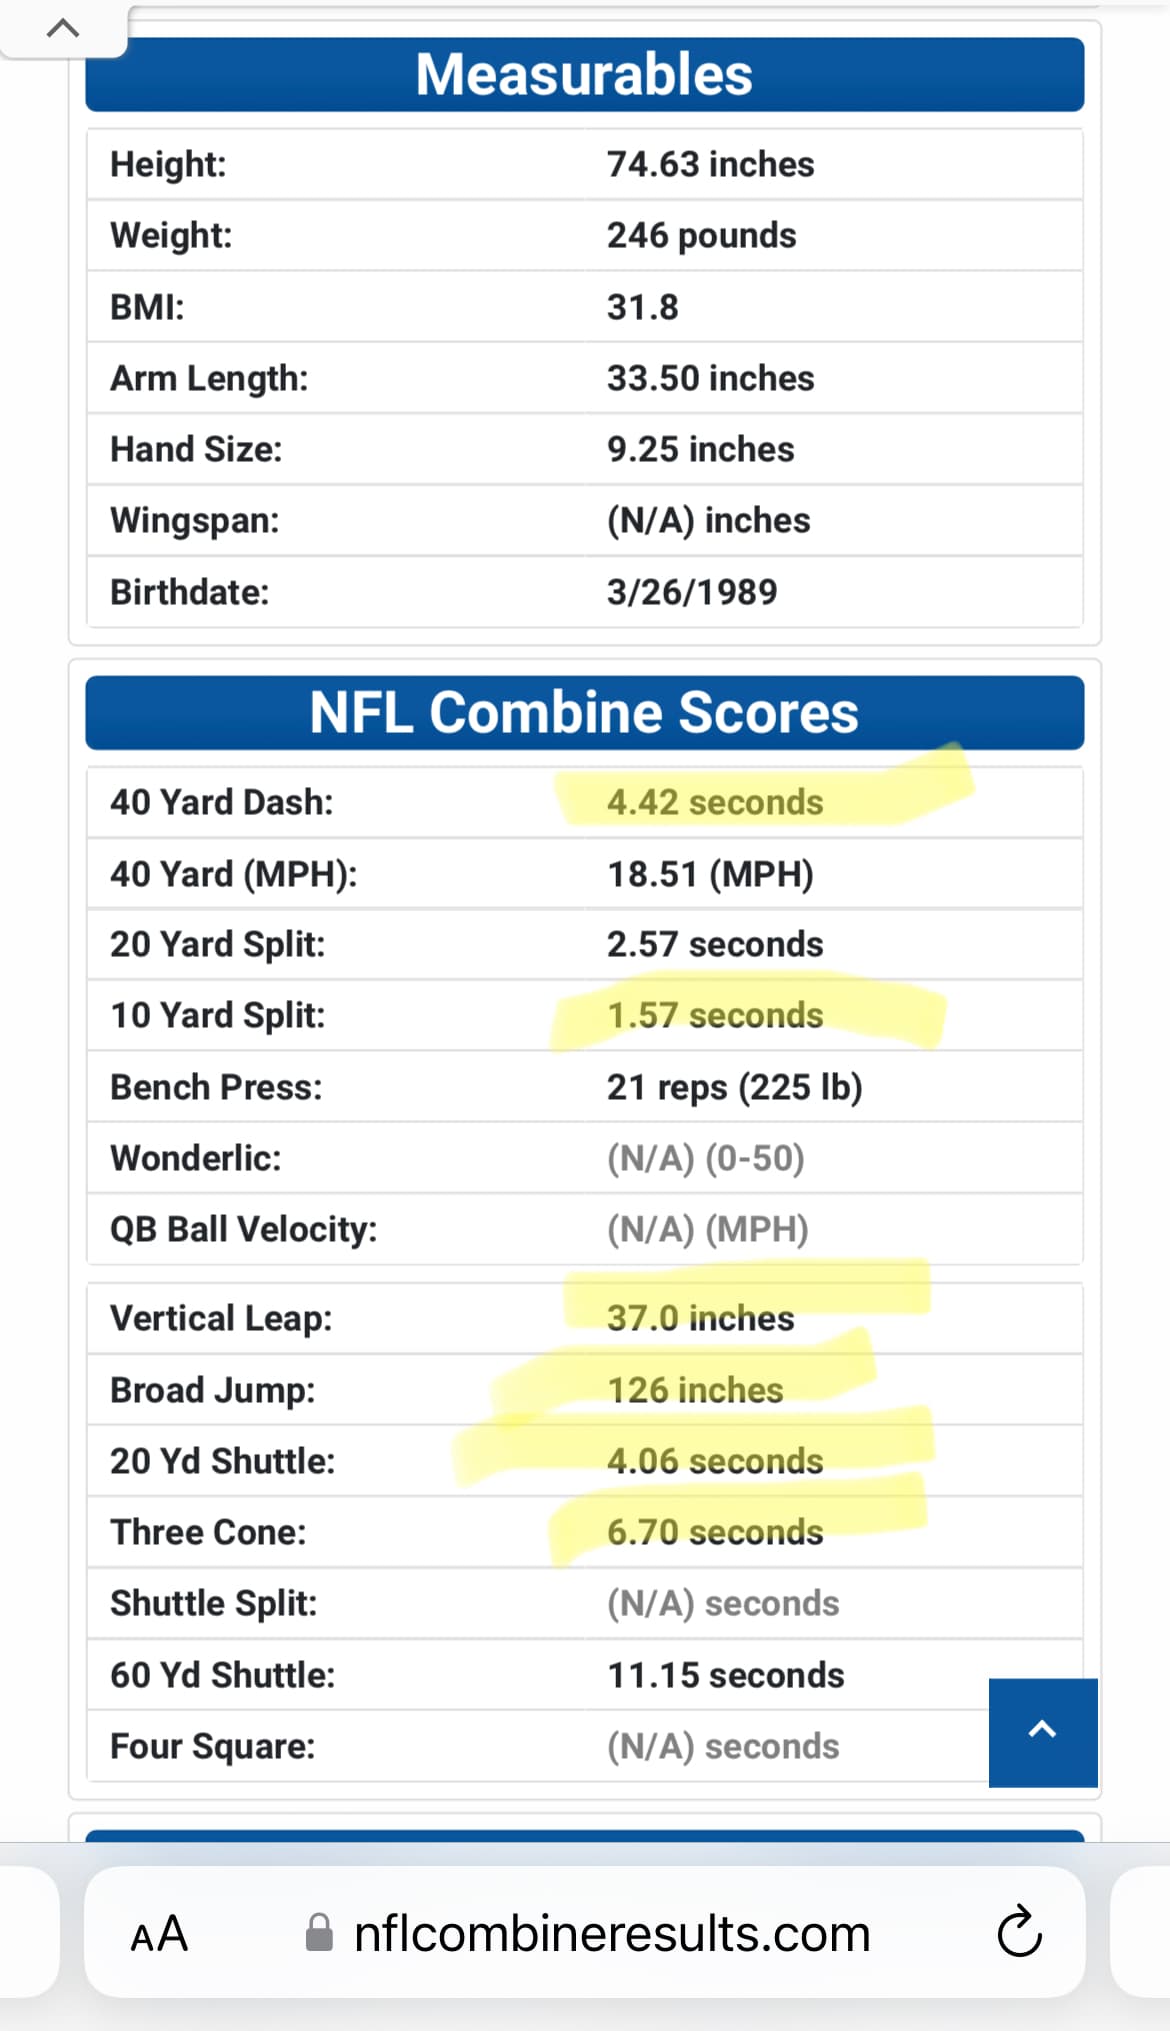
Task: Click the Height 74.63 inches value
Action: click(x=710, y=164)
